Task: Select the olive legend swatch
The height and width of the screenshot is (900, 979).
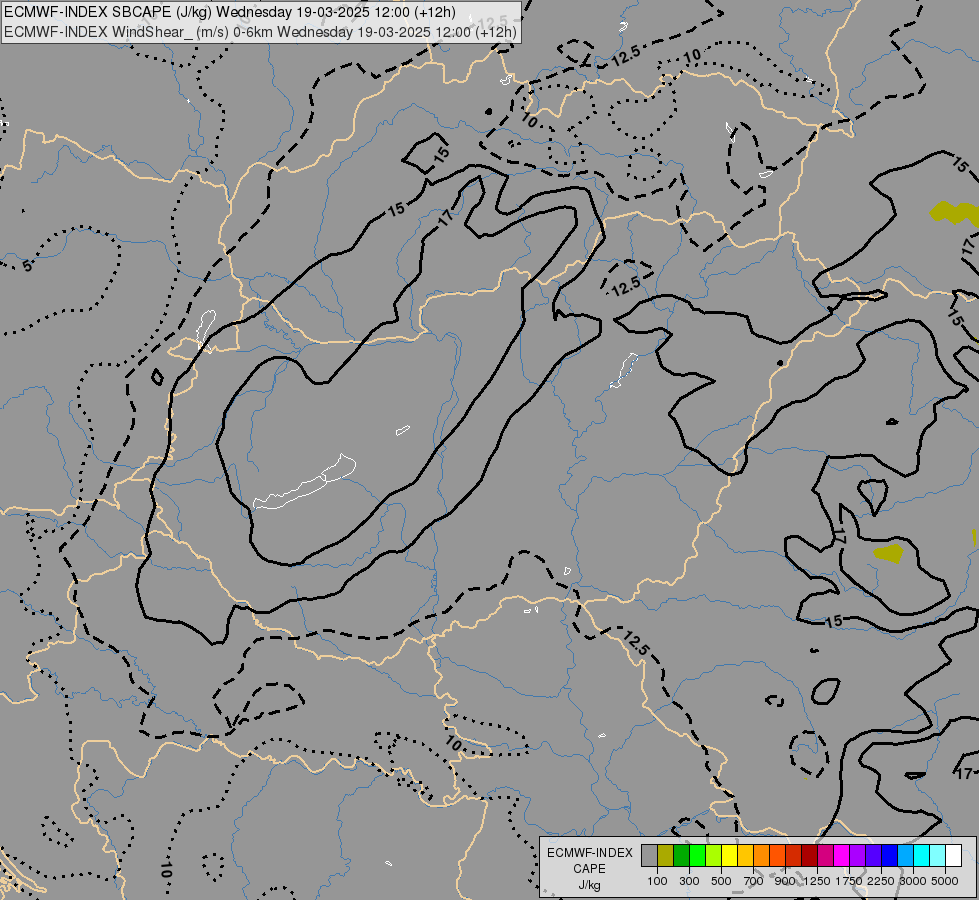Action: click(x=665, y=855)
